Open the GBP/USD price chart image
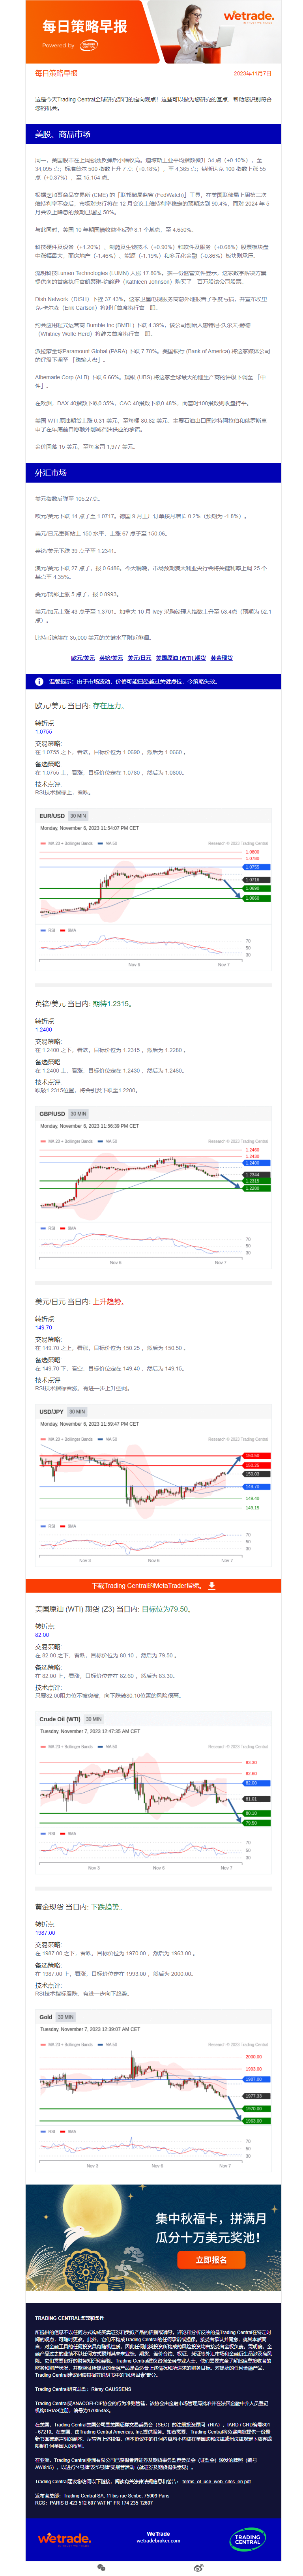 click(x=153, y=1188)
